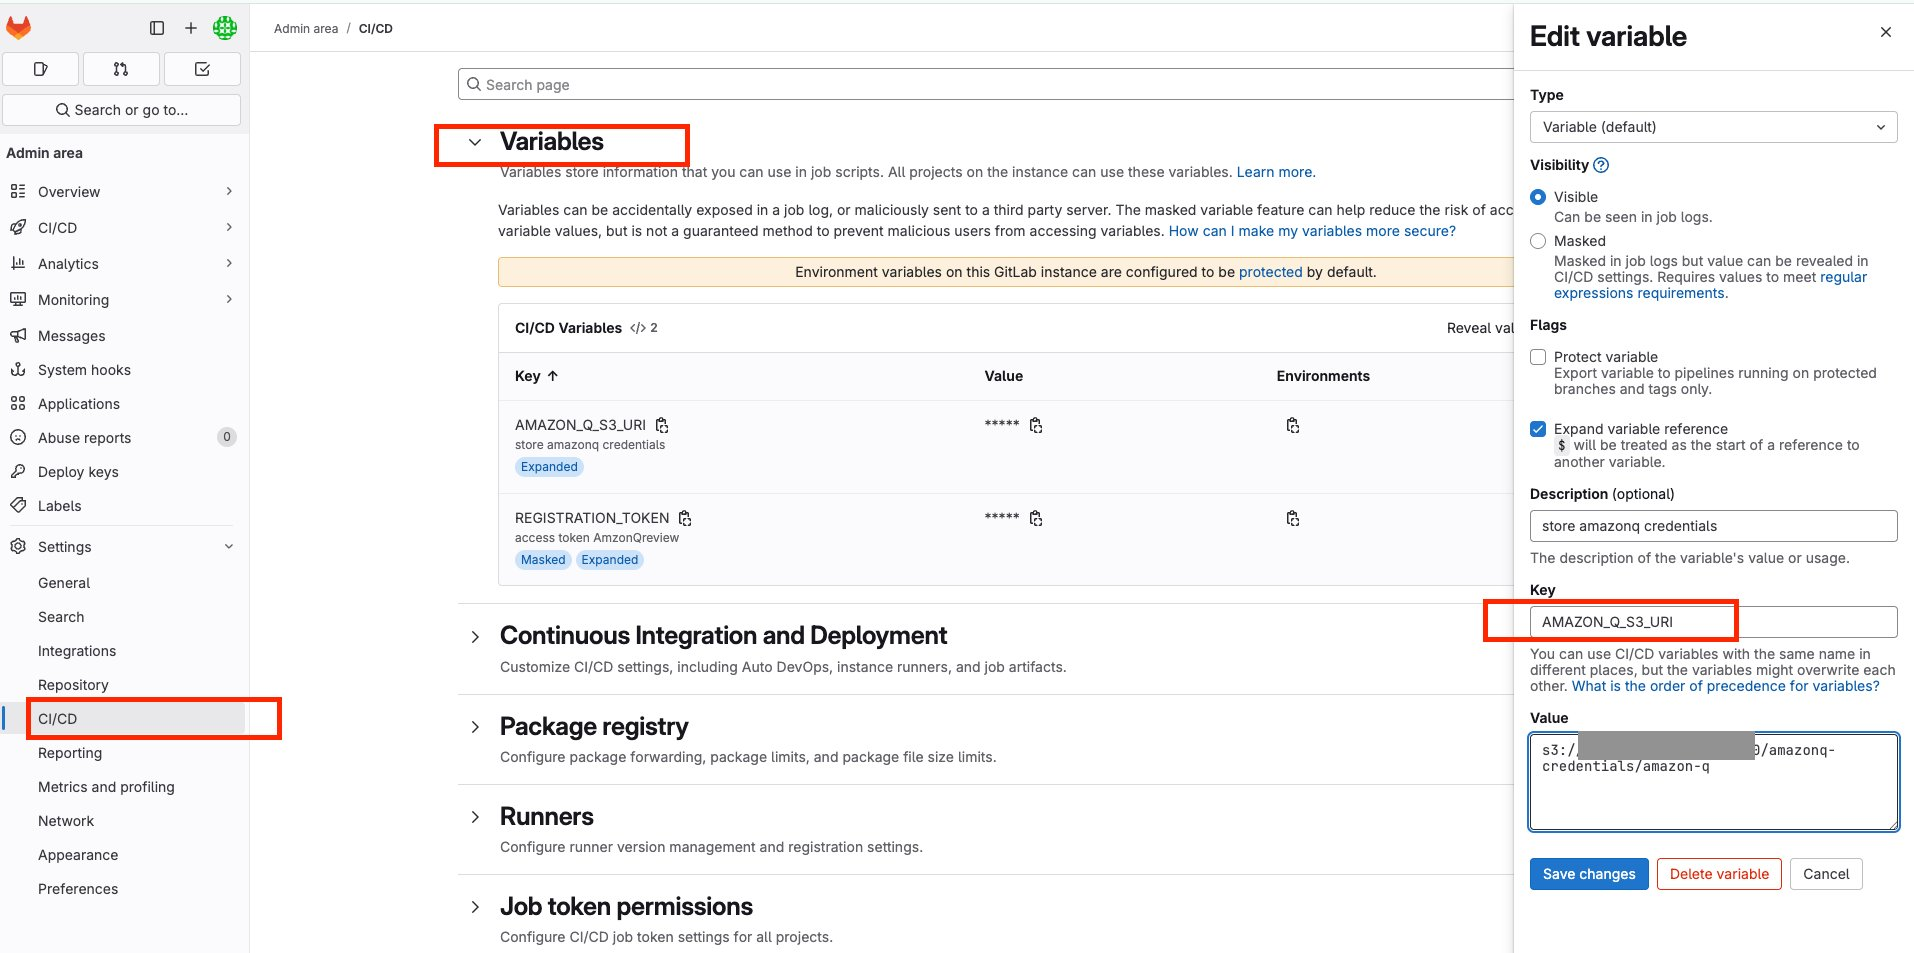Copy the AMAZON_Q_S3_URI key name
Viewport: 1914px width, 953px height.
click(x=662, y=425)
